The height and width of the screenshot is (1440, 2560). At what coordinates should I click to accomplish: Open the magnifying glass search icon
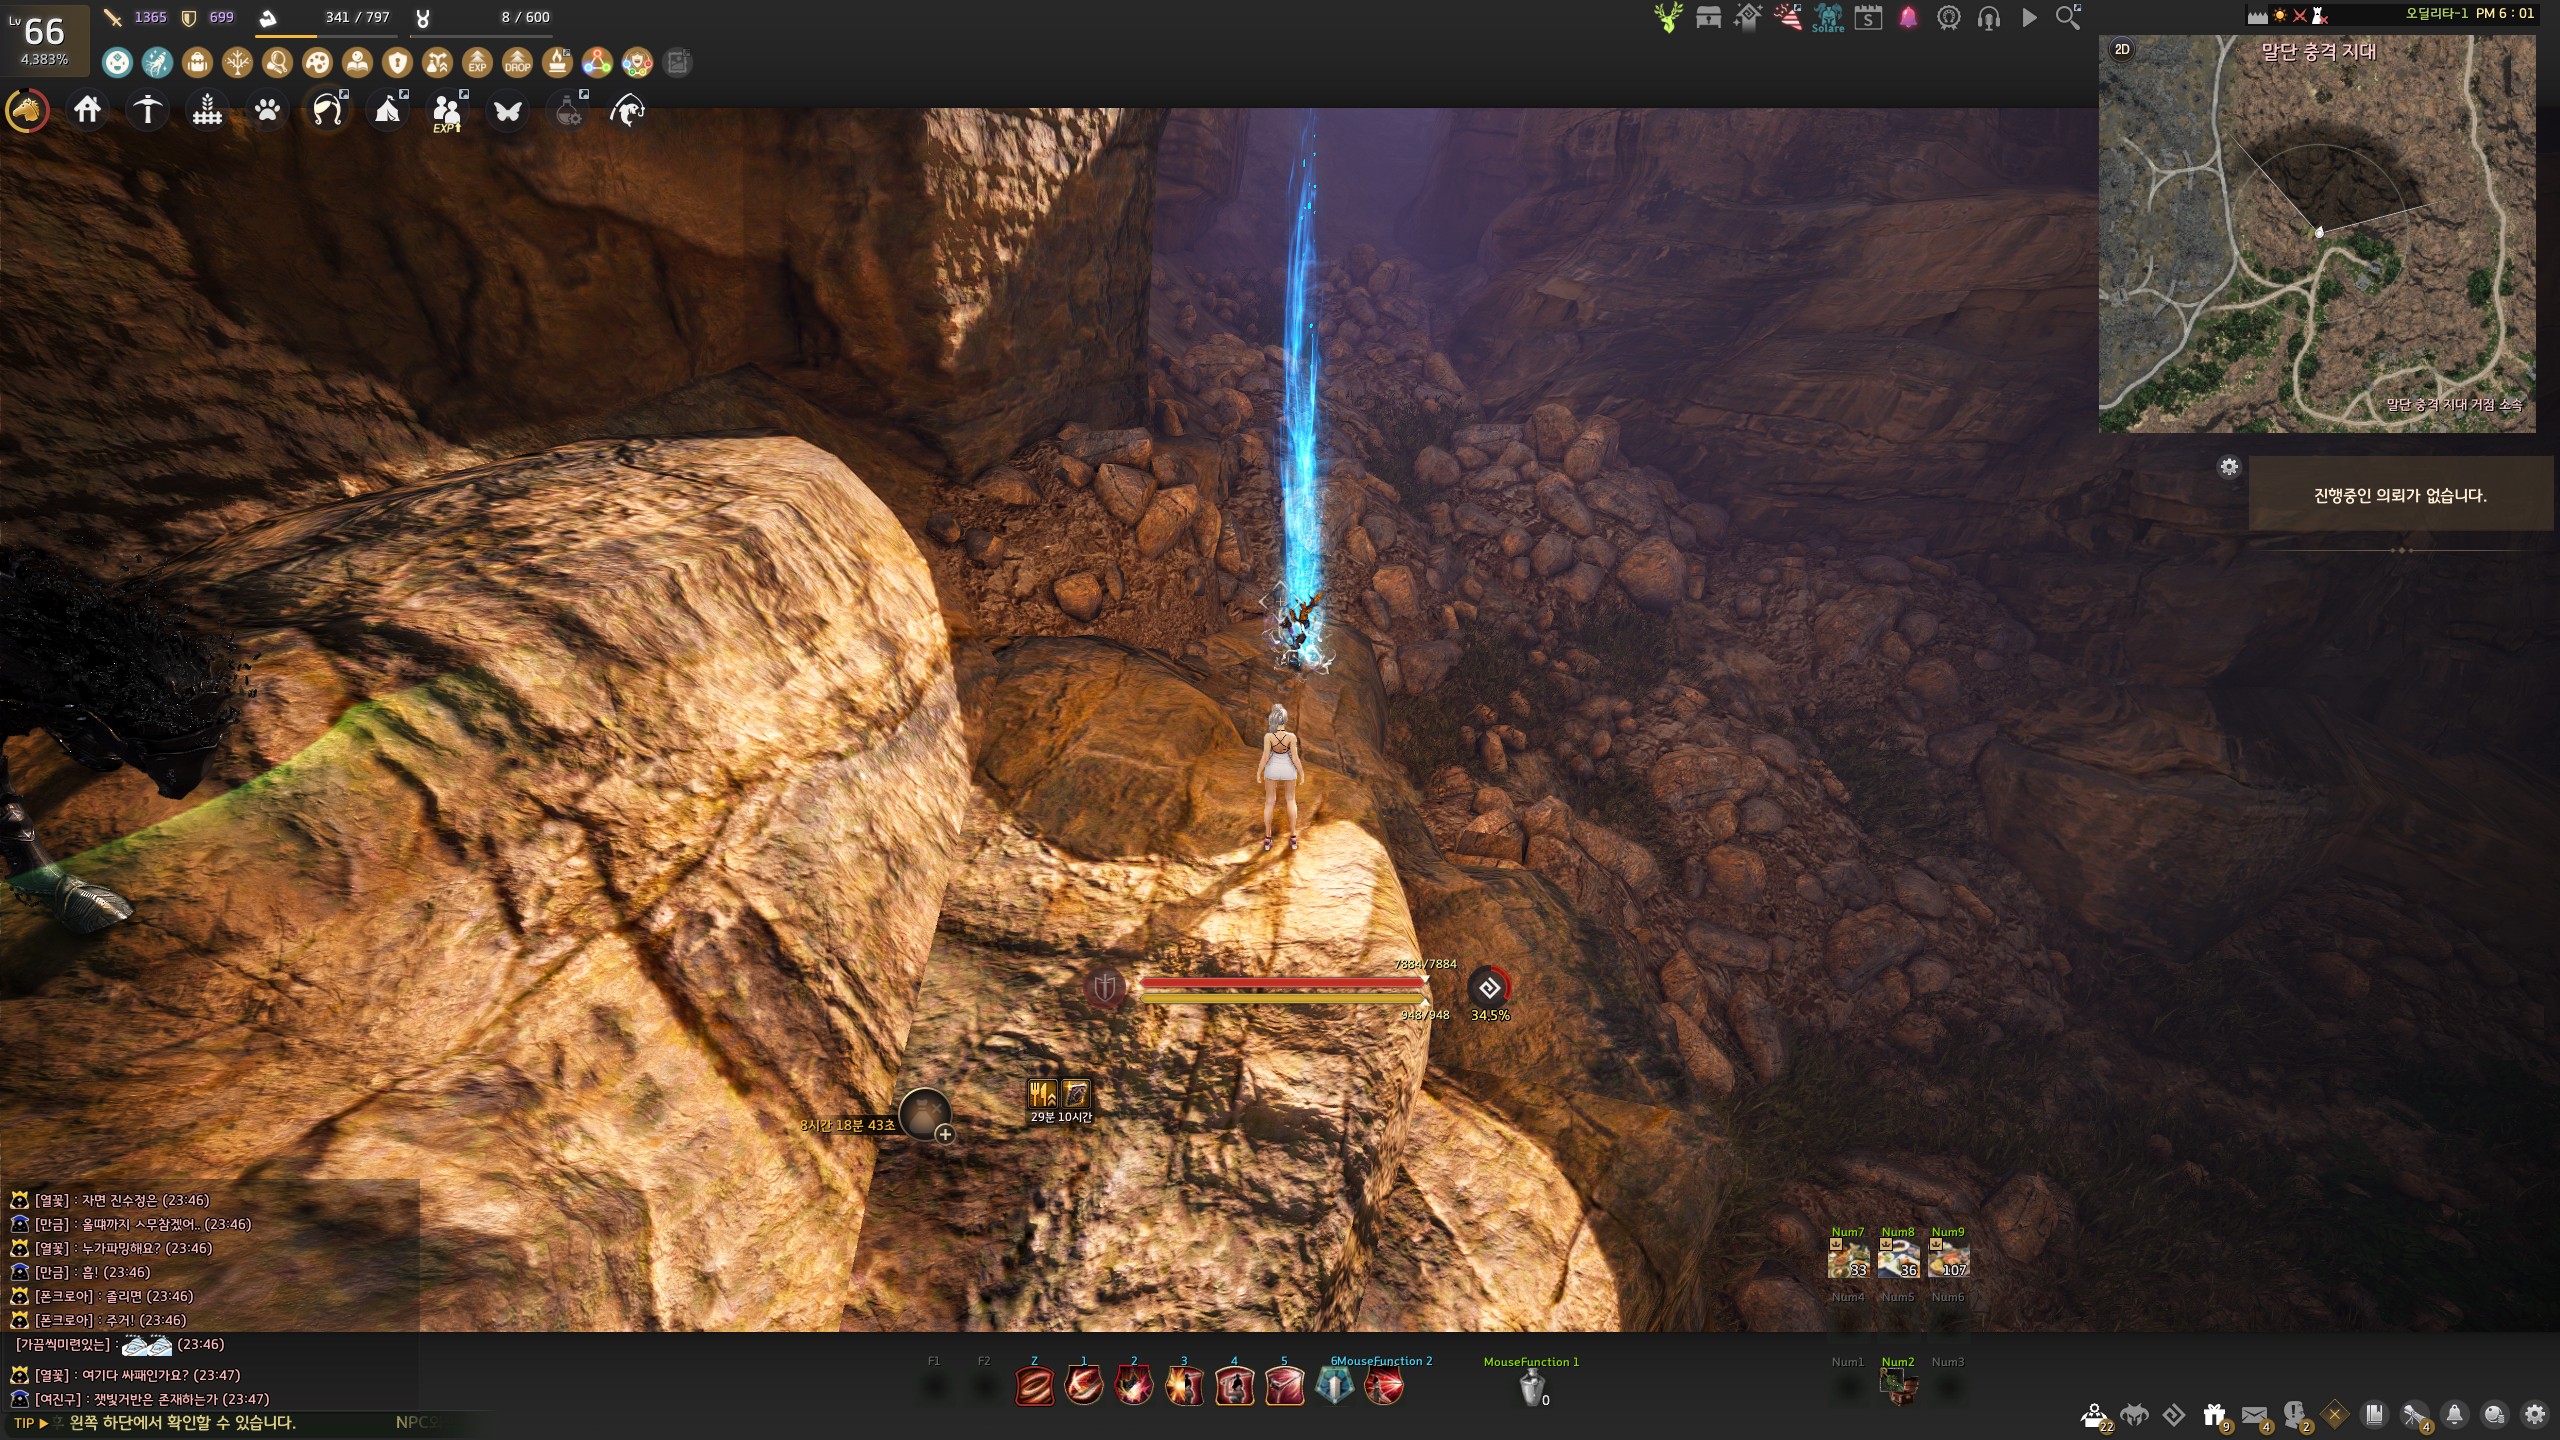point(2068,18)
